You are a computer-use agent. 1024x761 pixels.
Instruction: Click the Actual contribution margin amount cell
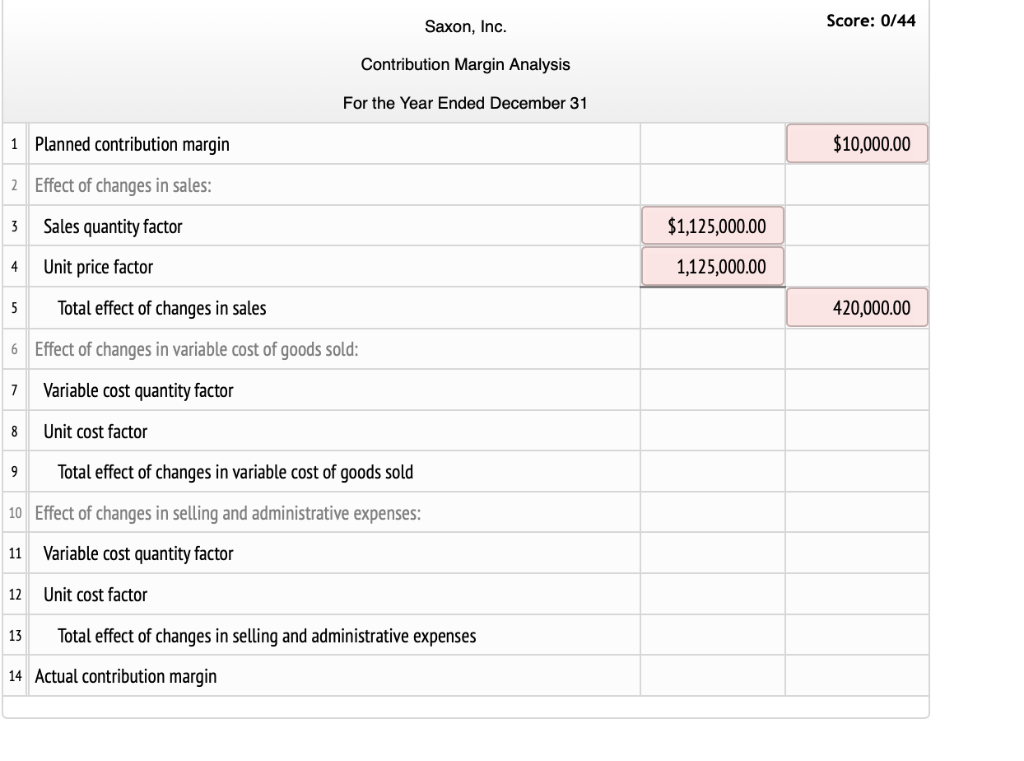[x=855, y=676]
